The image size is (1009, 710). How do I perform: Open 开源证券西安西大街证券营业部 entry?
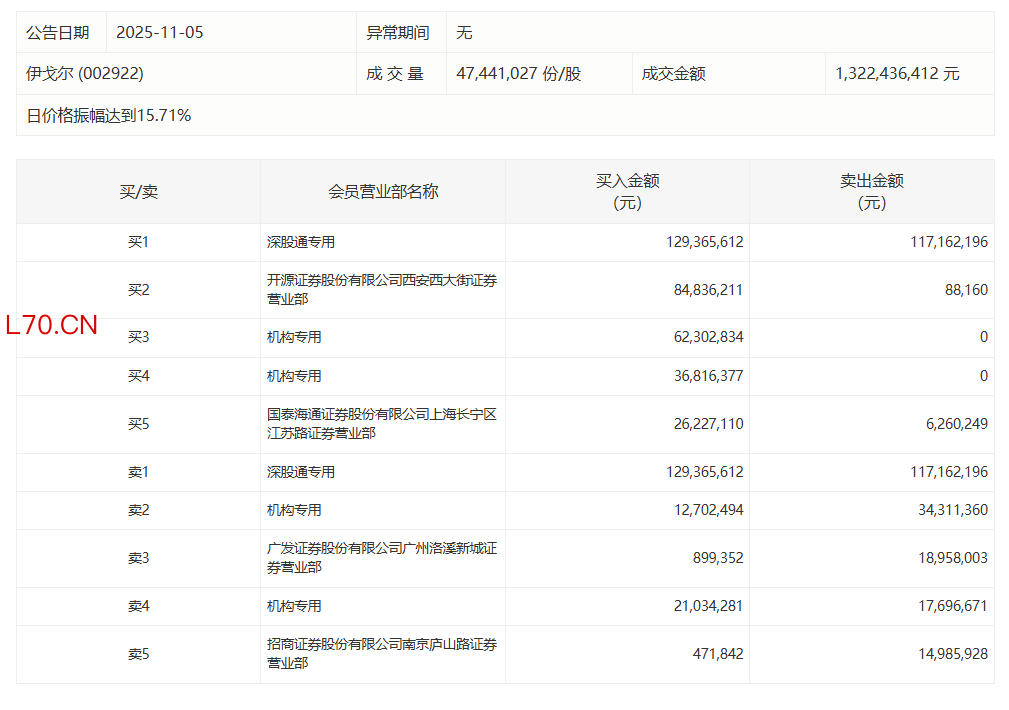(x=381, y=289)
